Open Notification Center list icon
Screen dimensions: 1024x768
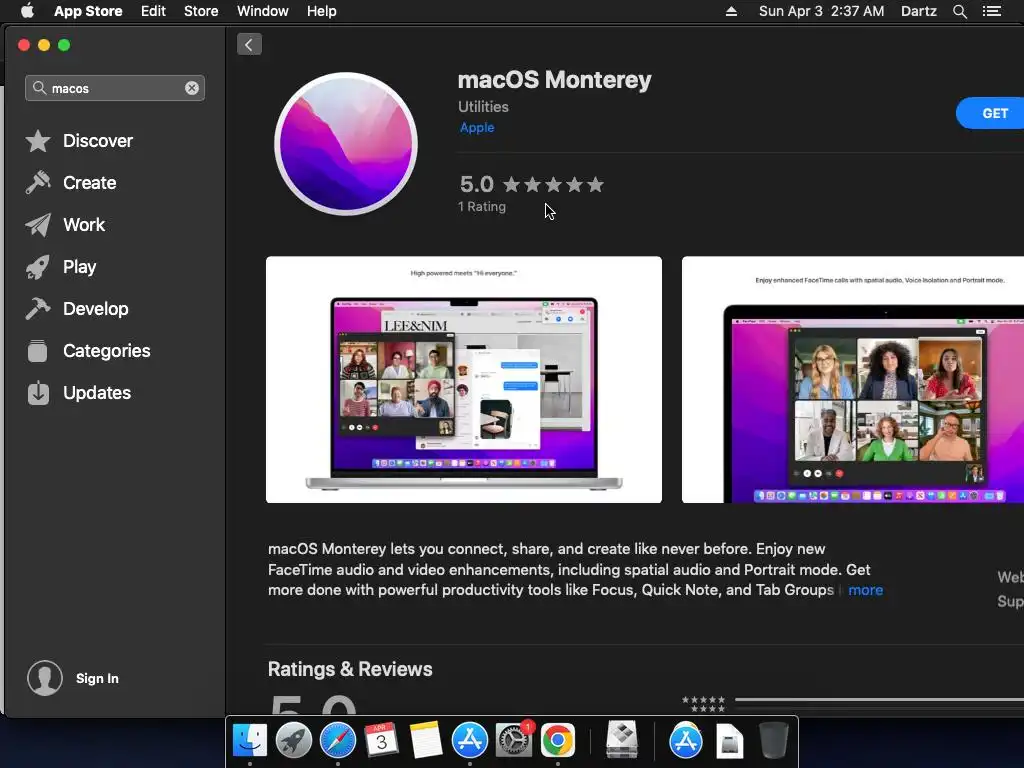point(992,11)
